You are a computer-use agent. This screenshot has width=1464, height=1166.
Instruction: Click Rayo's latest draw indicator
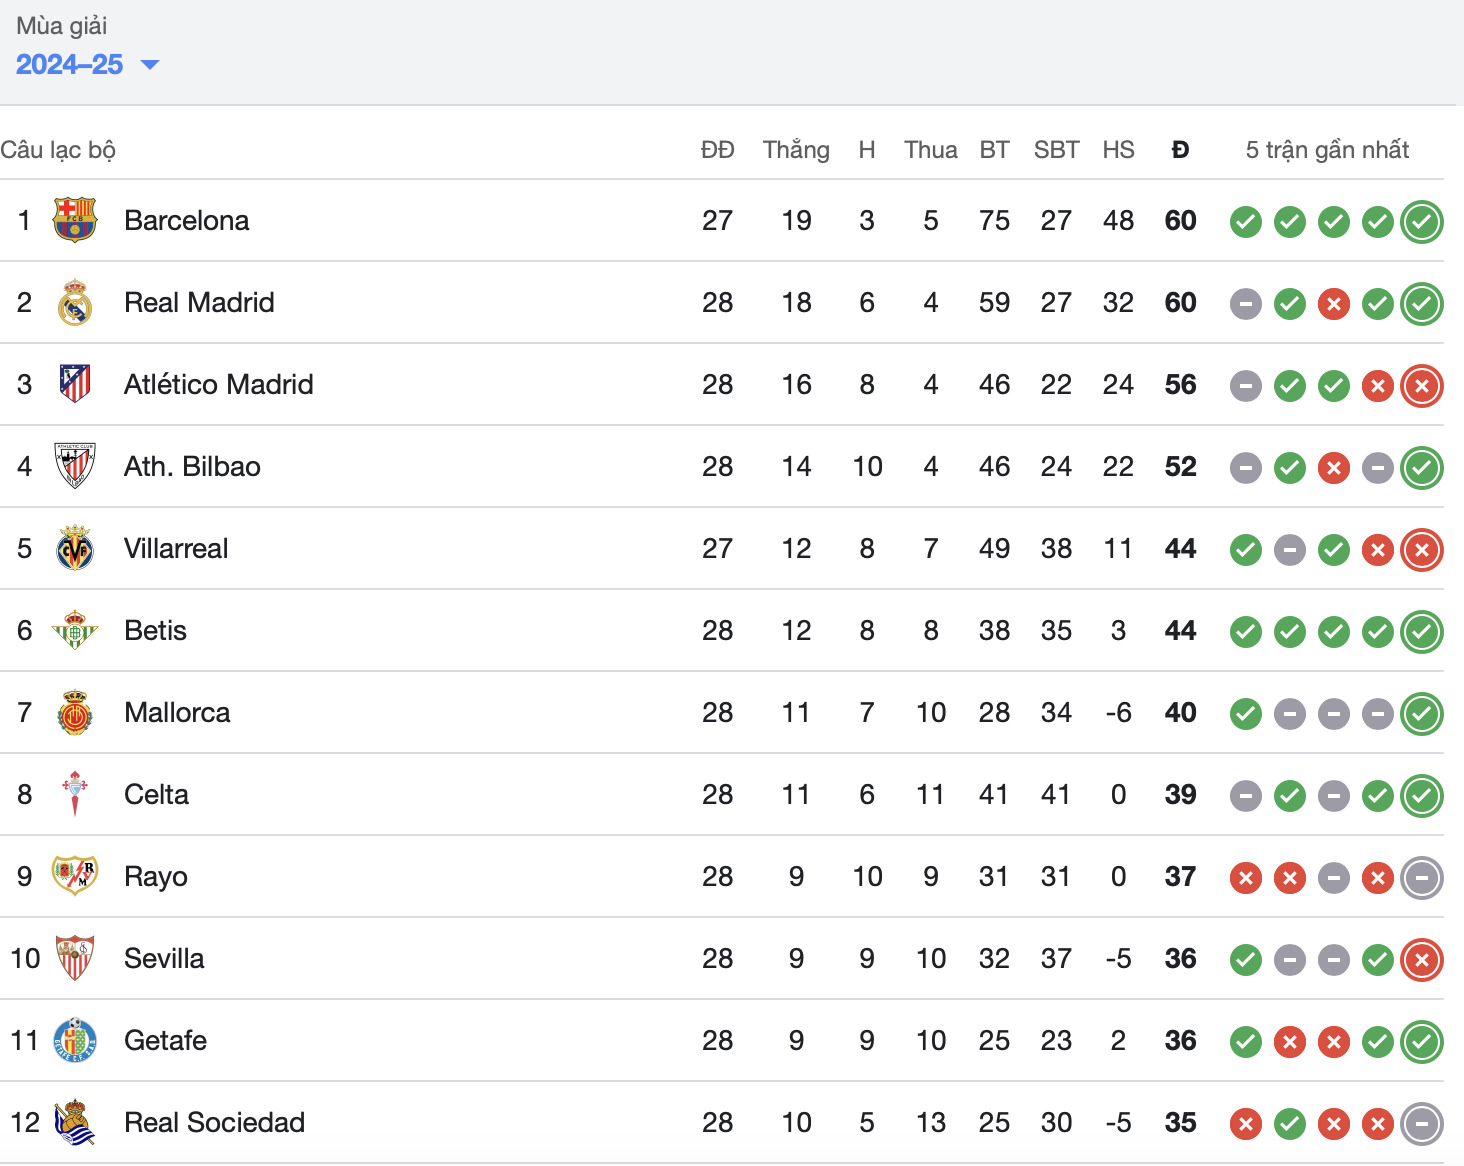point(1421,878)
